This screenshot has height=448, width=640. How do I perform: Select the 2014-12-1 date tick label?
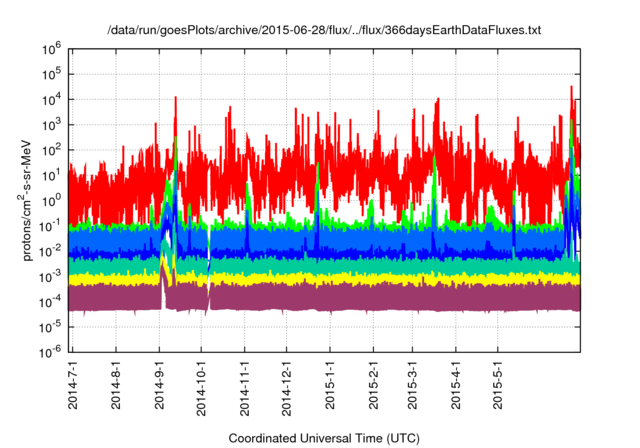[x=287, y=388]
